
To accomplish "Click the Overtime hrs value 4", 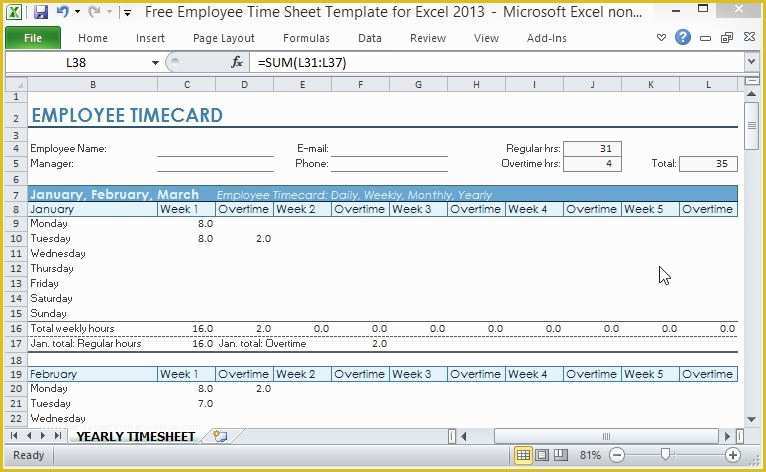I will pos(592,164).
